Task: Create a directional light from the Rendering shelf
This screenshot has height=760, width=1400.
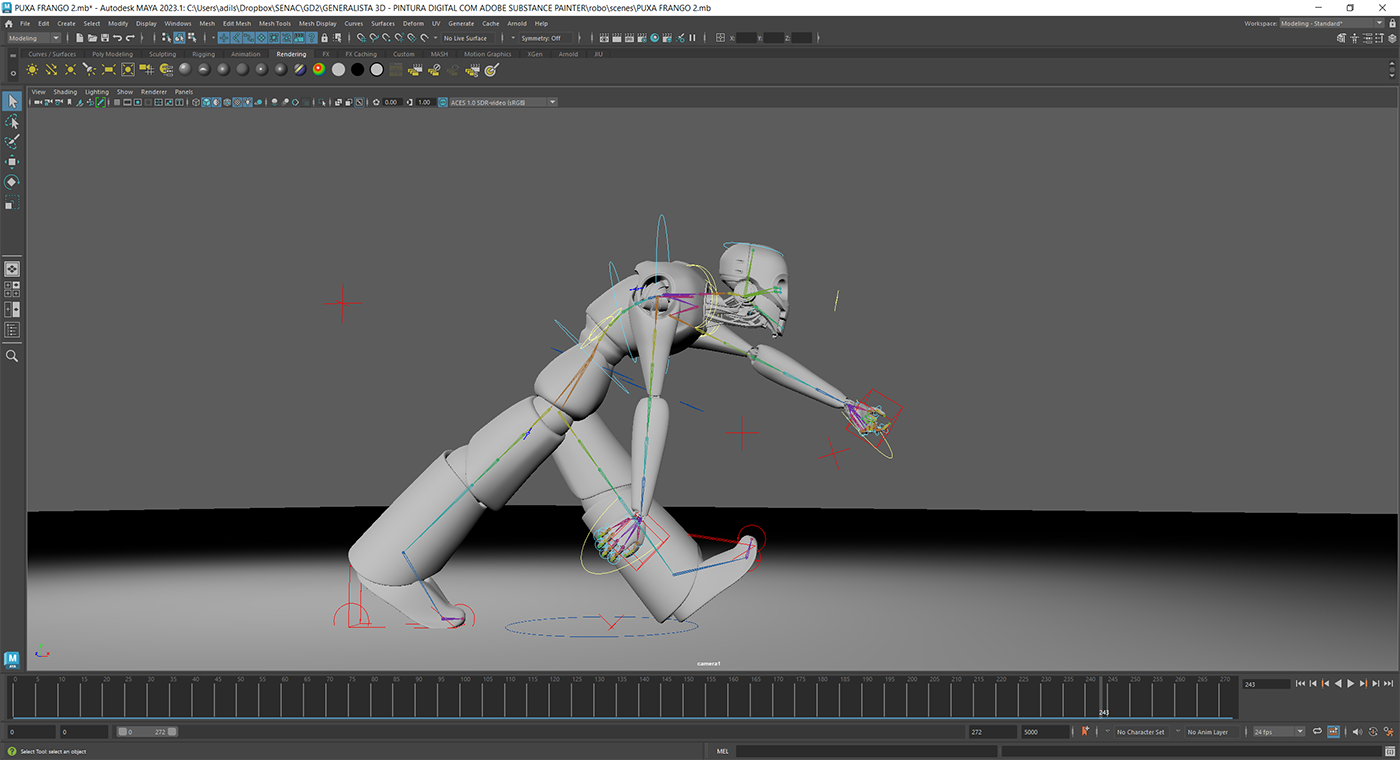Action: click(51, 70)
